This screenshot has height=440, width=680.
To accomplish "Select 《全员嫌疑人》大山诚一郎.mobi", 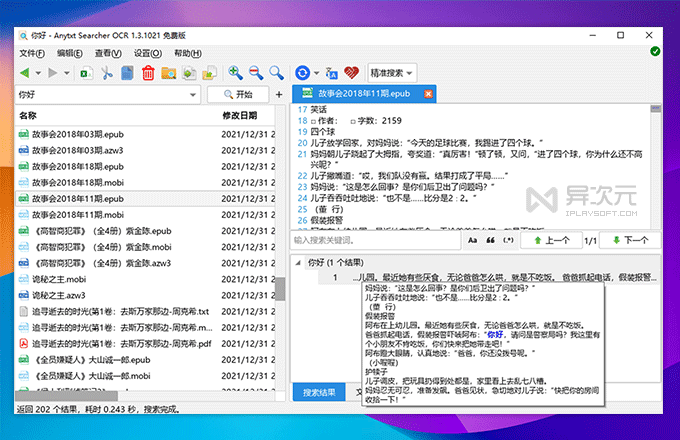I will click(x=145, y=376).
